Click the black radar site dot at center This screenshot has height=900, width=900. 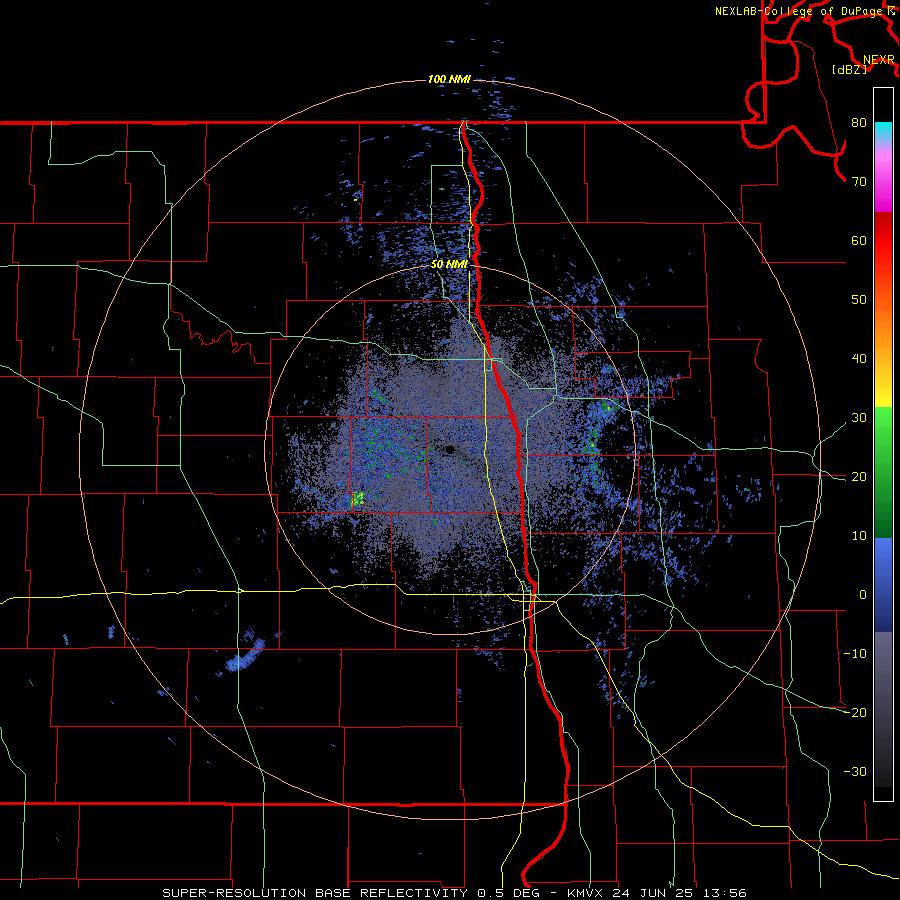pyautogui.click(x=450, y=449)
